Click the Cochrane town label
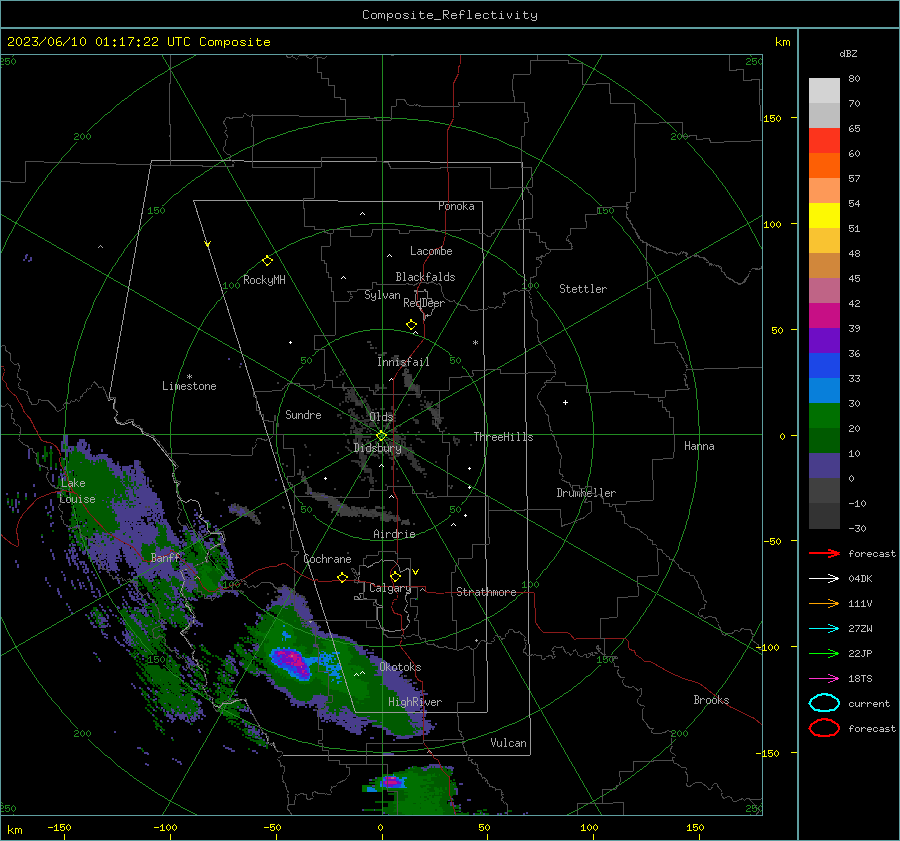This screenshot has width=900, height=841. pos(327,559)
